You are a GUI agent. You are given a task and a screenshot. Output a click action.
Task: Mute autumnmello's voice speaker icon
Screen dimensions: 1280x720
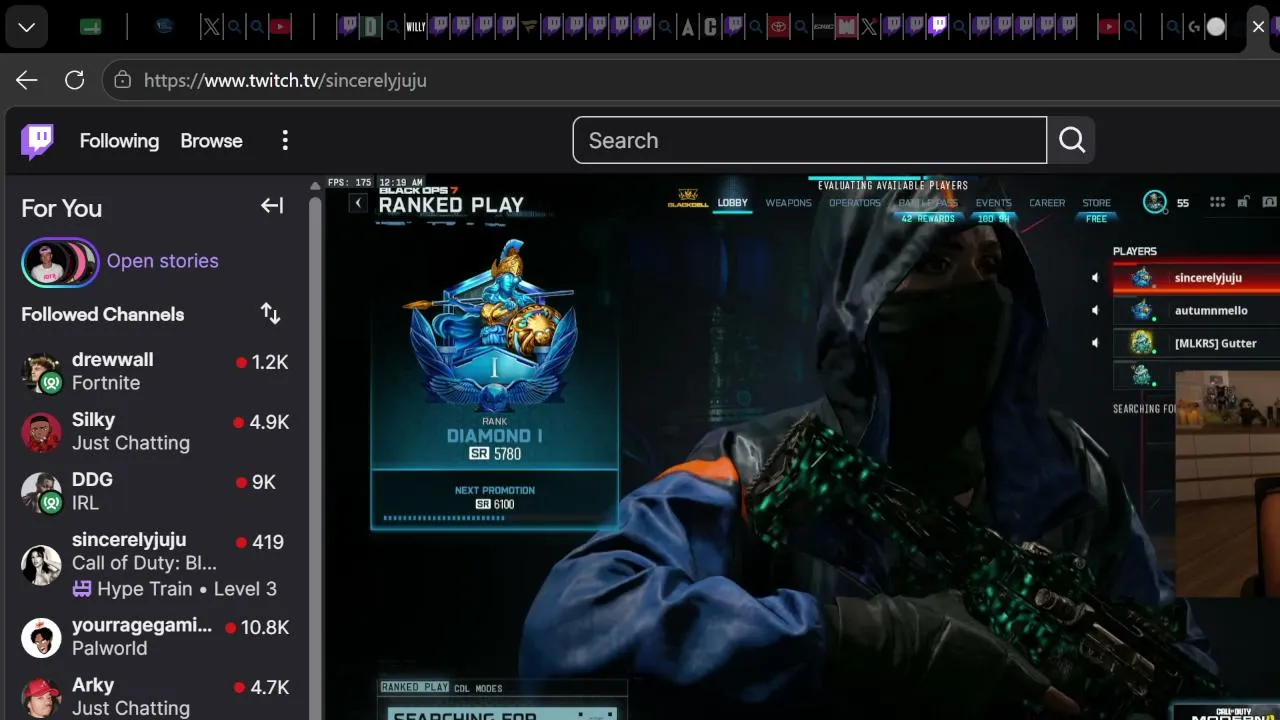click(1095, 311)
